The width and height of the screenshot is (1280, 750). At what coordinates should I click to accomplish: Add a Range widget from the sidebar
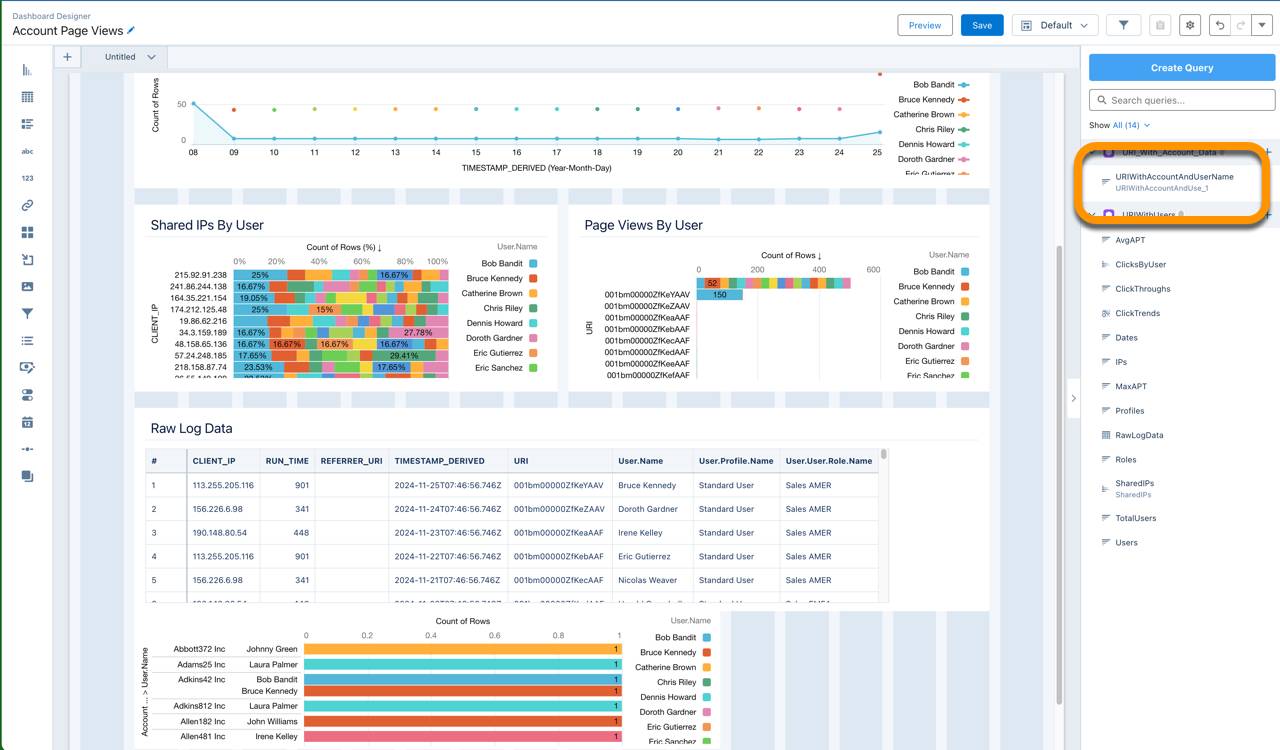click(27, 449)
